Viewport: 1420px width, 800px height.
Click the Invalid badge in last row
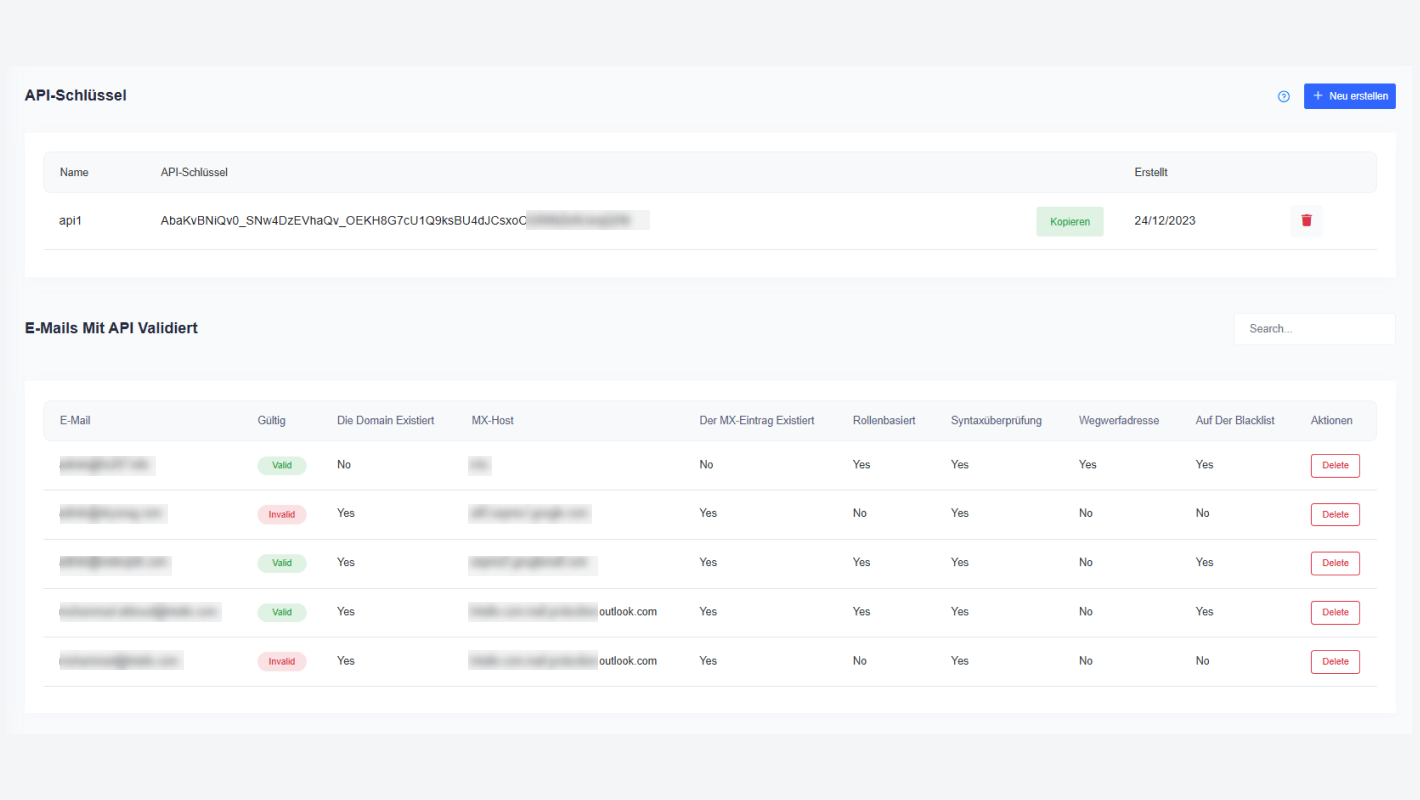pos(282,661)
